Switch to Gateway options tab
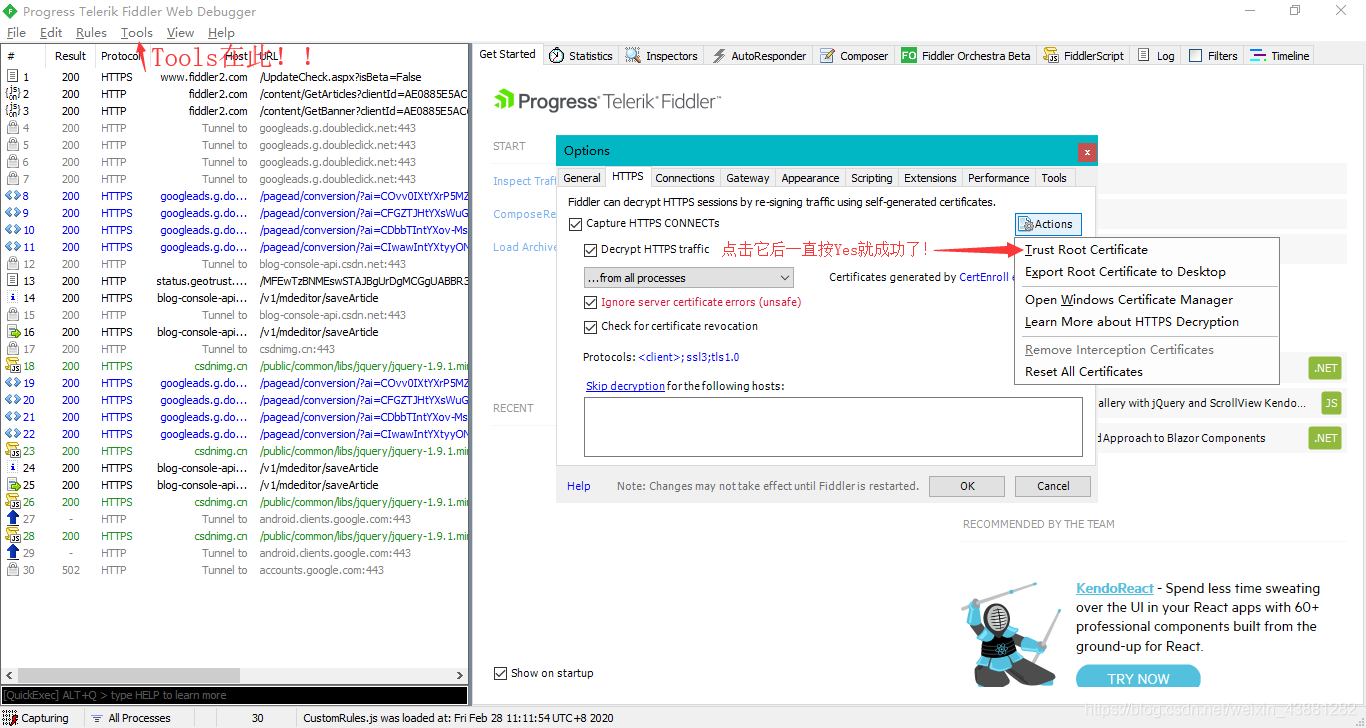Viewport: 1366px width, 728px height. (748, 178)
